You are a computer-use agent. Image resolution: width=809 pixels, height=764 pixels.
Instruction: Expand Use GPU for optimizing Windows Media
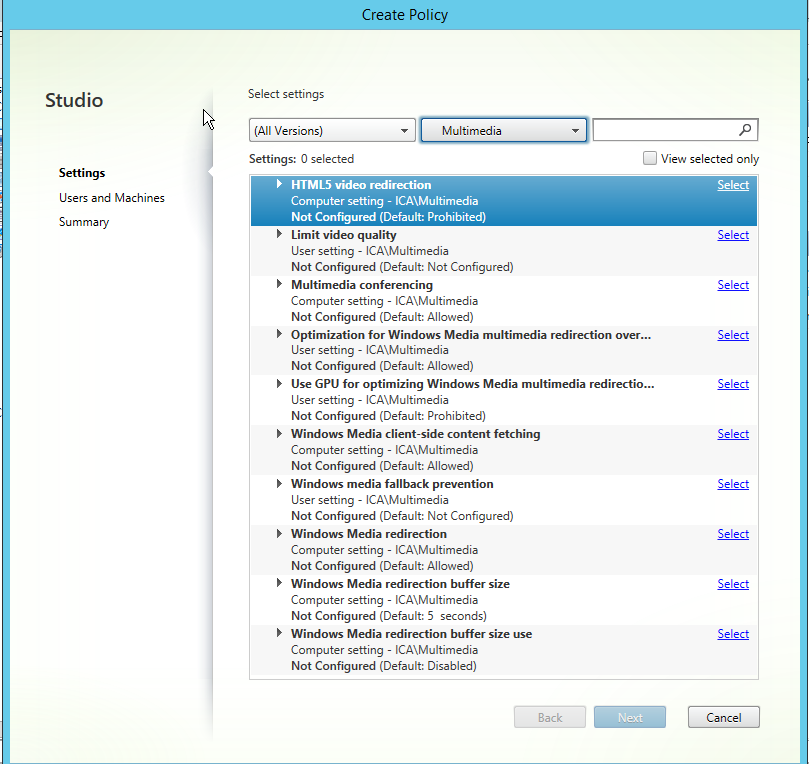(x=279, y=383)
